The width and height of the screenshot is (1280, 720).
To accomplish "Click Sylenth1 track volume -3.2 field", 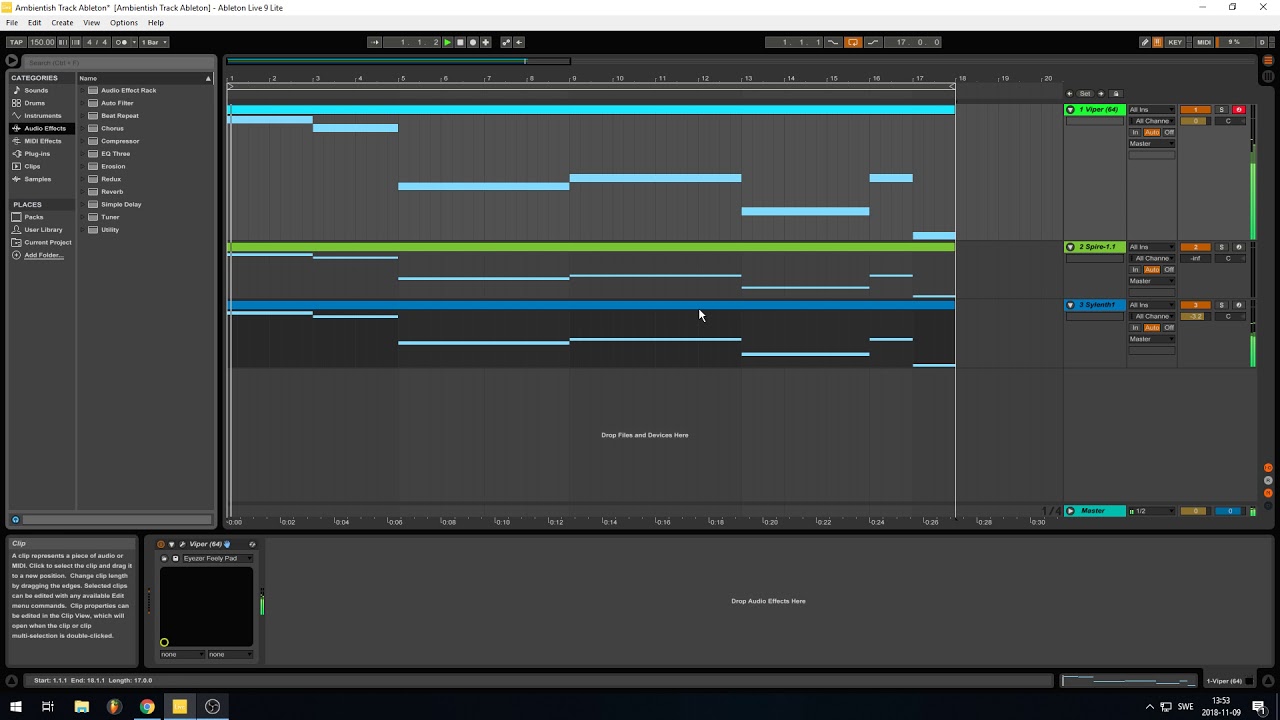I will 1195,316.
